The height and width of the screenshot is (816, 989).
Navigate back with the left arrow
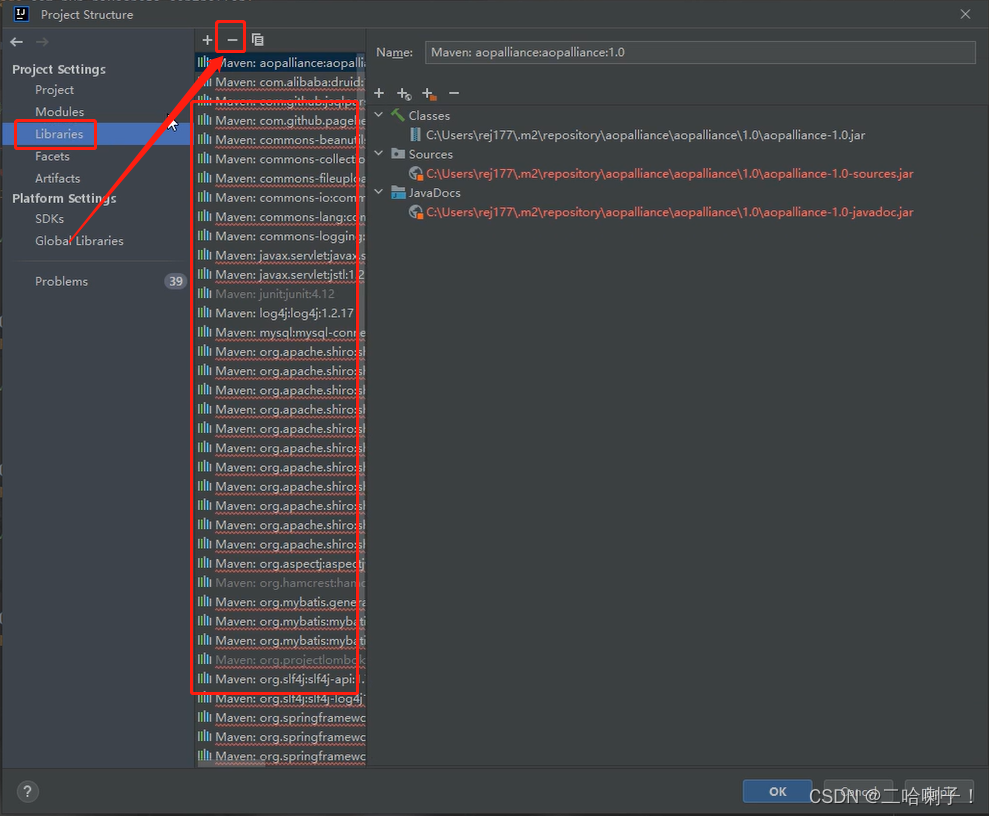16,42
